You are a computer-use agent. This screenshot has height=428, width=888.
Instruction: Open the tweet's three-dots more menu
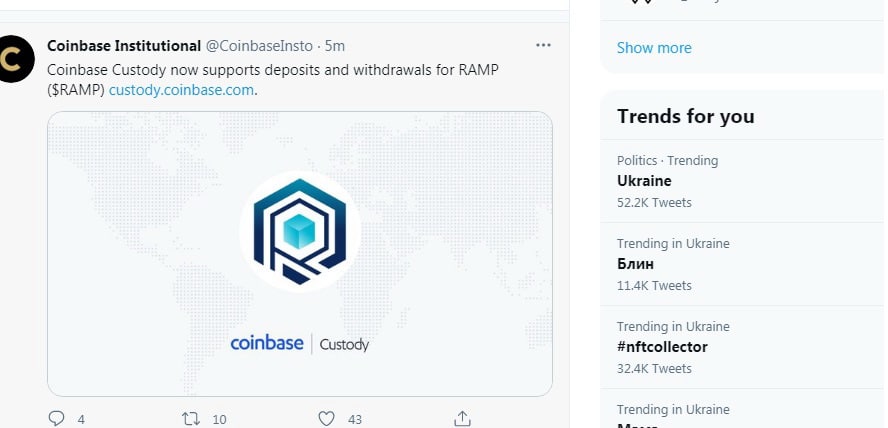(543, 45)
